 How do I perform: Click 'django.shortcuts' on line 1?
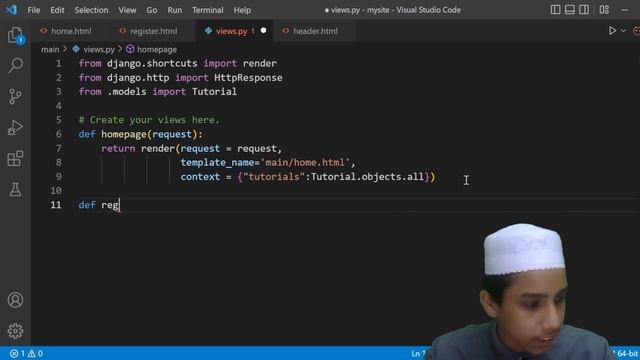152,63
